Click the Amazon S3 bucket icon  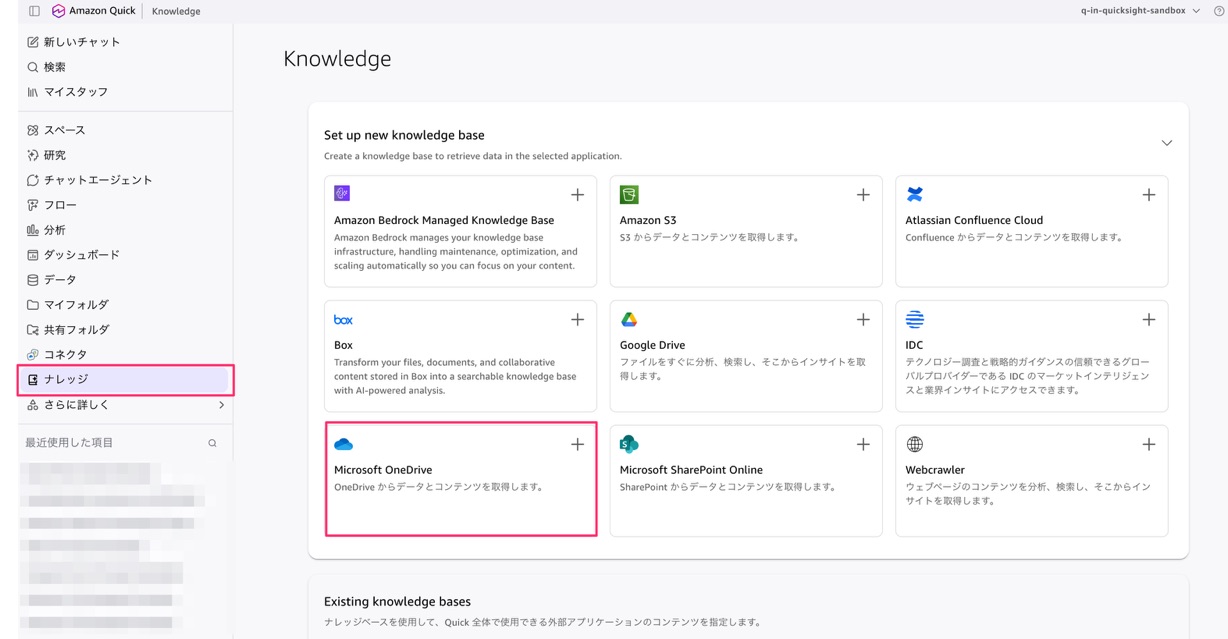pyautogui.click(x=629, y=194)
